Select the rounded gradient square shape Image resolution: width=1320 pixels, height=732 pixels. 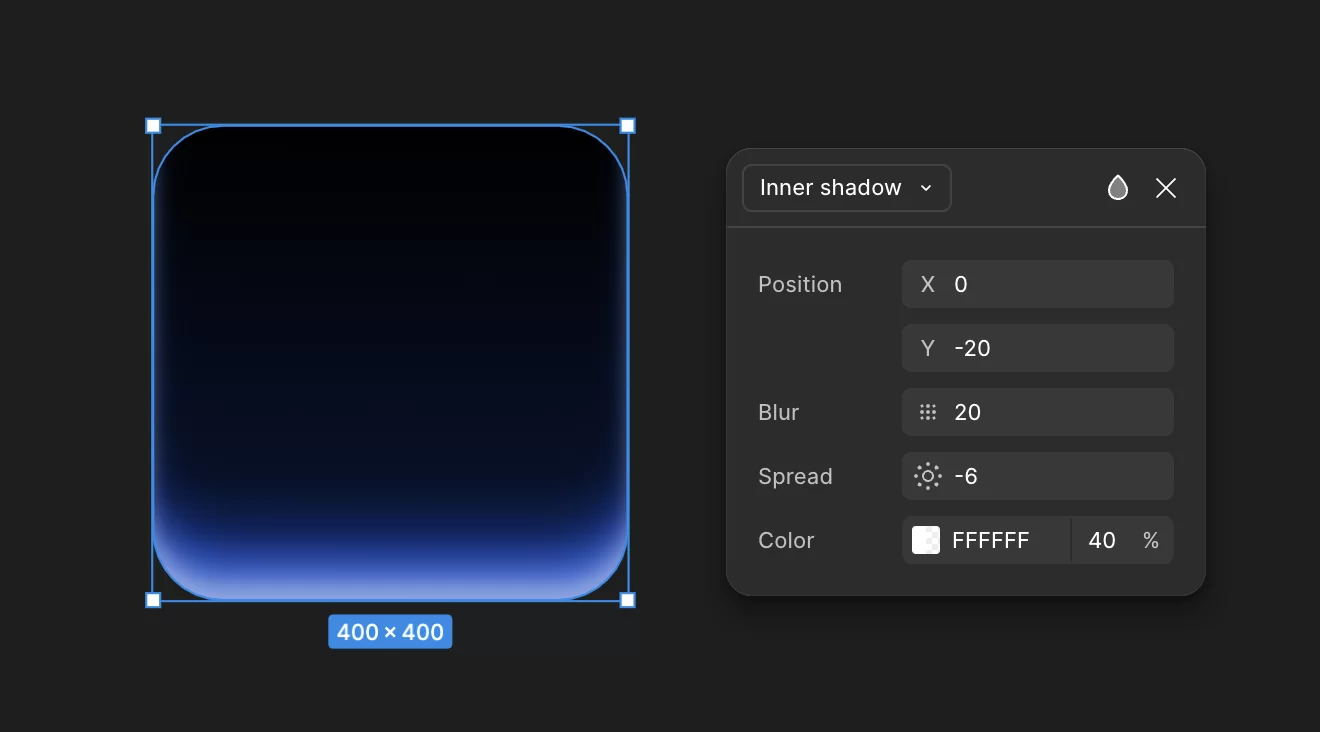[x=390, y=360]
